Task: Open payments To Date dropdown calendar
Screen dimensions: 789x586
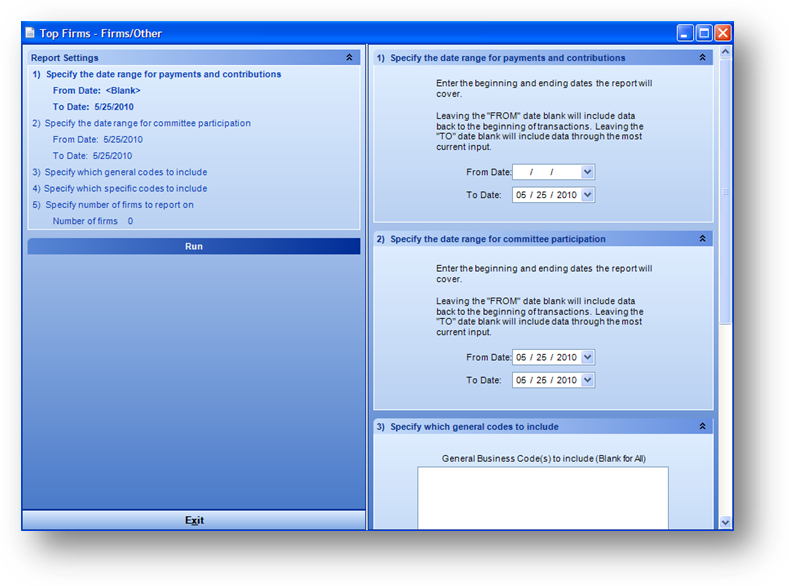Action: 587,195
